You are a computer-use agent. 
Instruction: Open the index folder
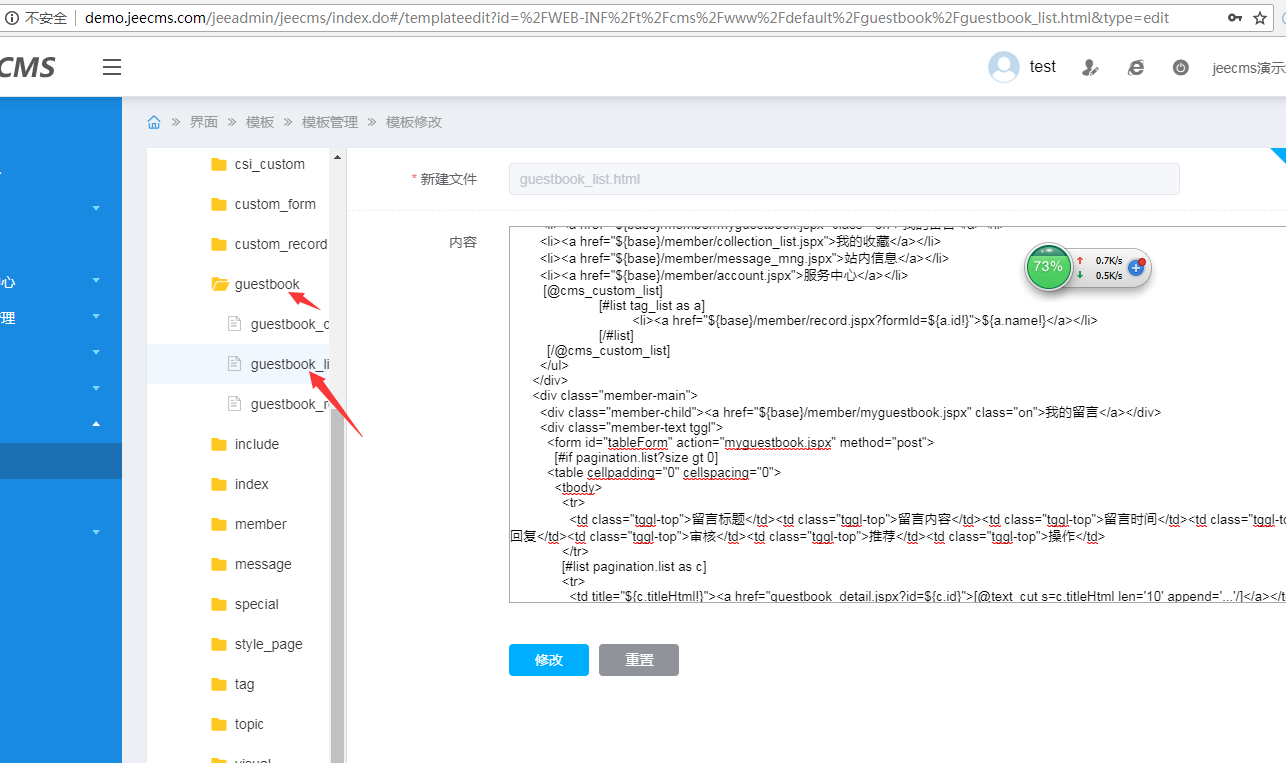click(x=252, y=484)
